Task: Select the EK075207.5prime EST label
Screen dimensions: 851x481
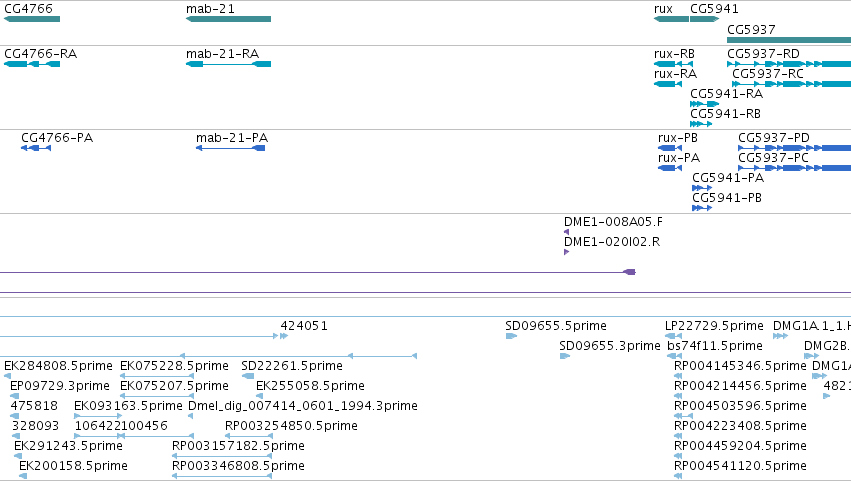Action: click(174, 386)
